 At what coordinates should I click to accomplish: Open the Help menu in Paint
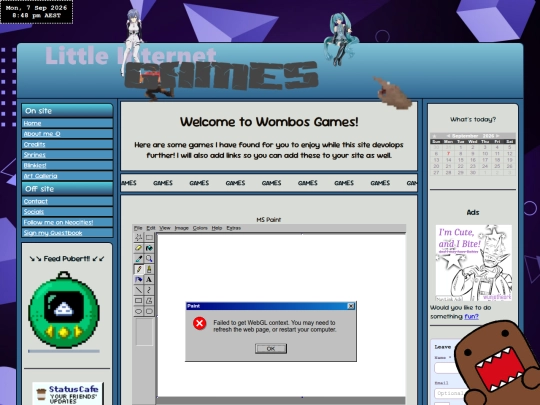tap(217, 228)
